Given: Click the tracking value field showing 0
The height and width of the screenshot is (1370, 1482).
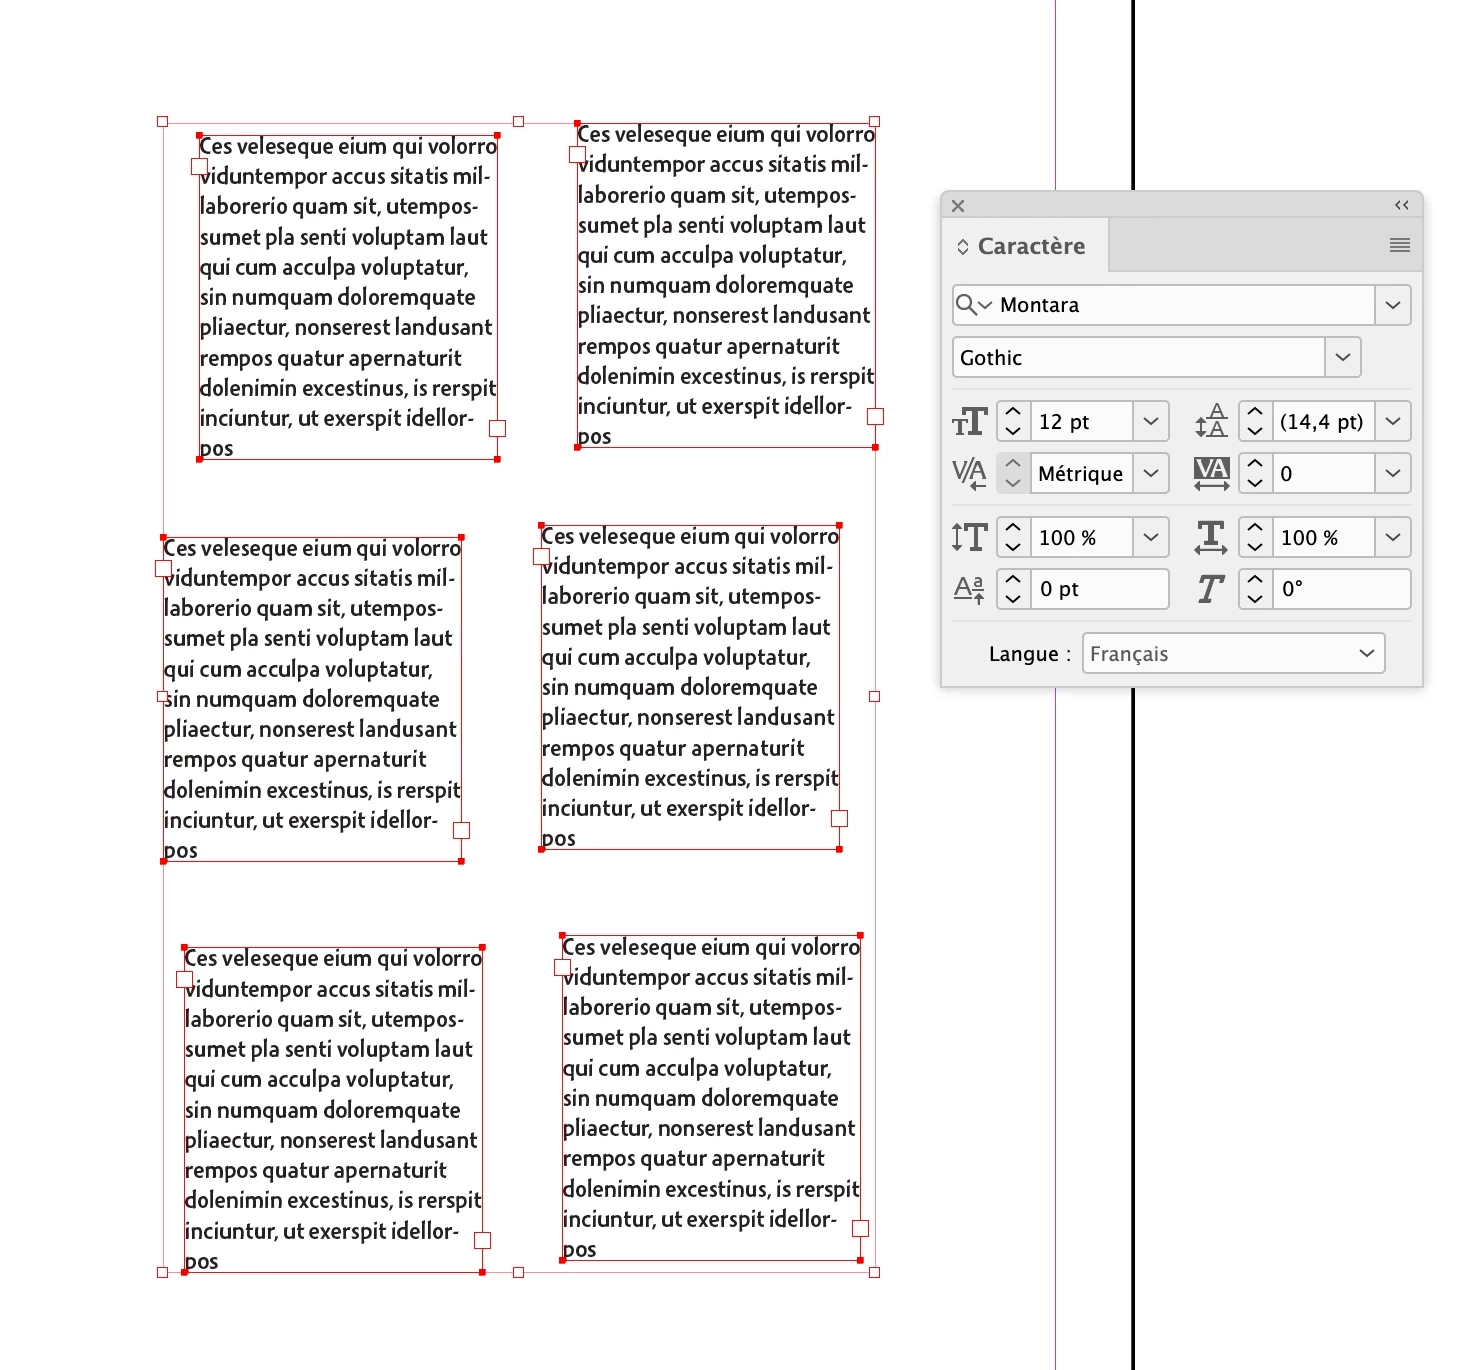Looking at the screenshot, I should pyautogui.click(x=1323, y=473).
